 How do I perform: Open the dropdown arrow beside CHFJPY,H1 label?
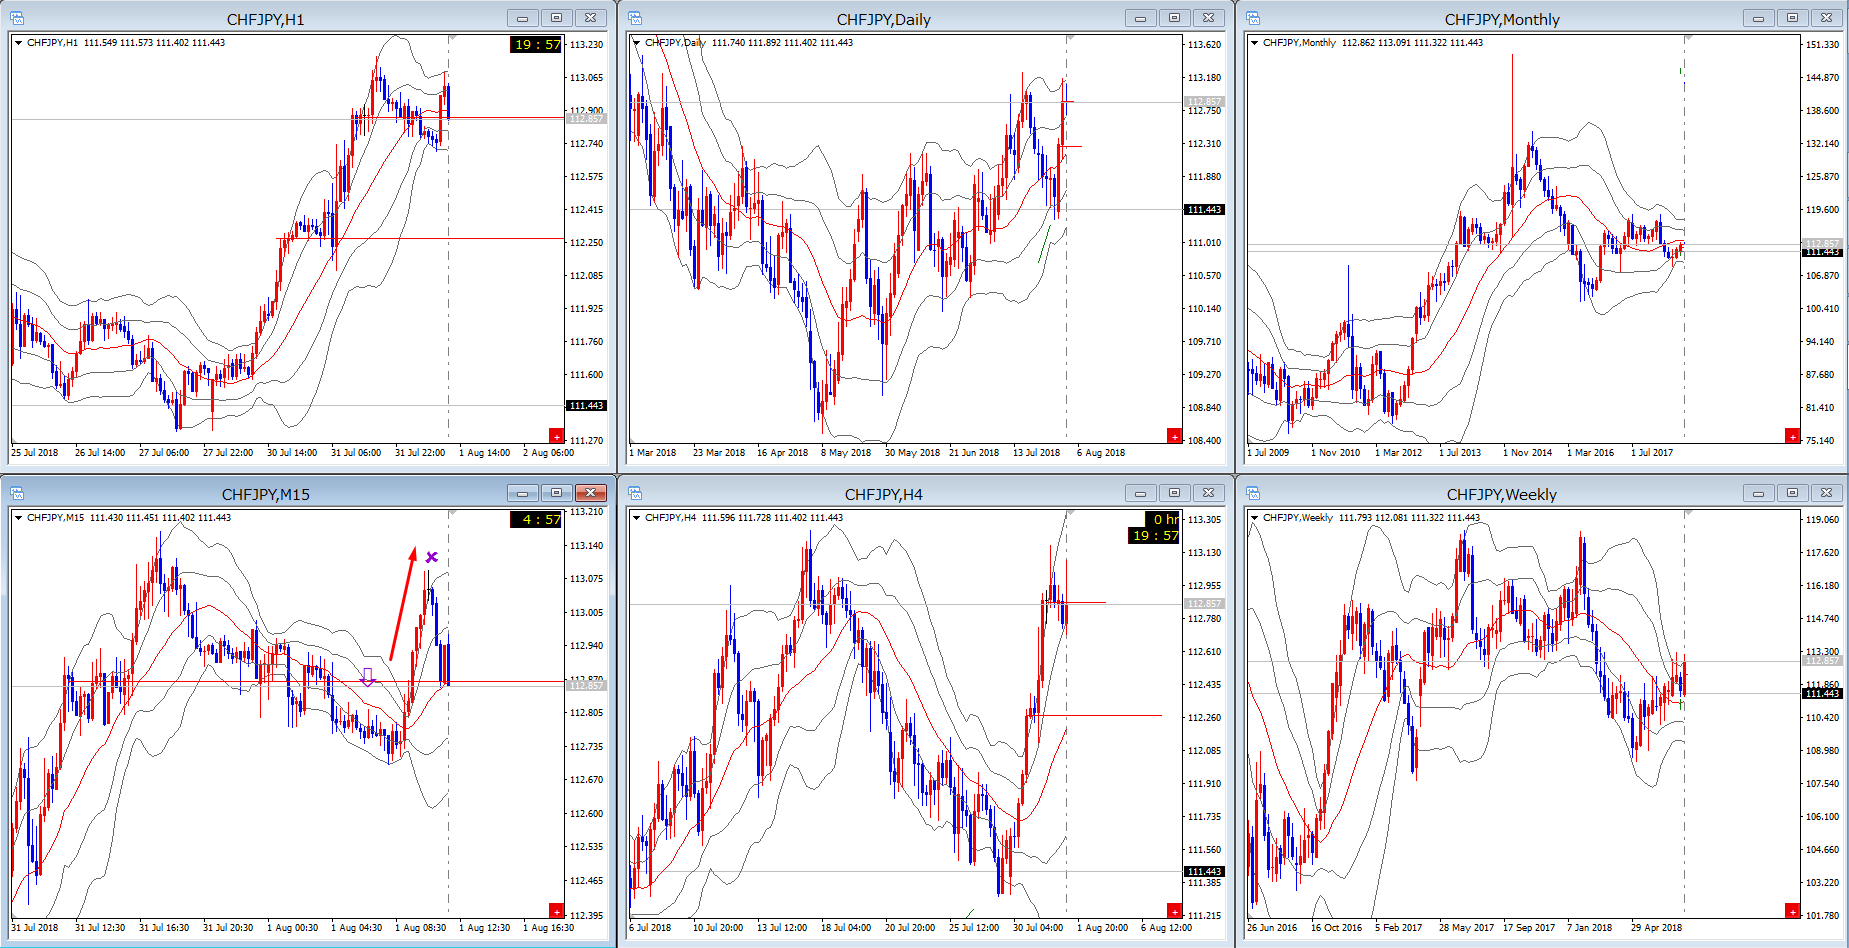click(x=18, y=43)
